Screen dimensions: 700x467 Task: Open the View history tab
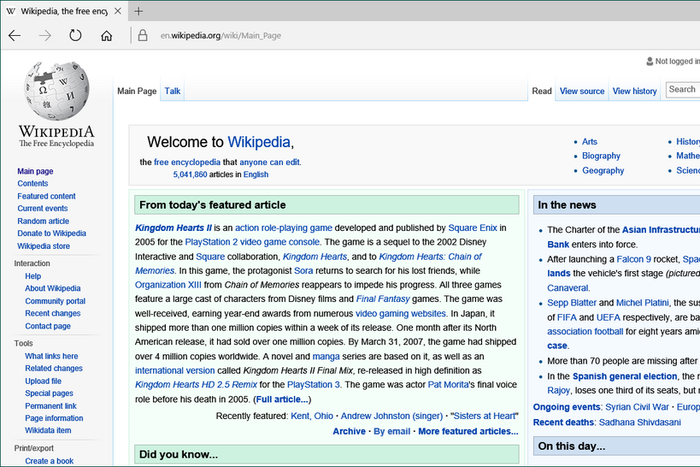click(634, 91)
